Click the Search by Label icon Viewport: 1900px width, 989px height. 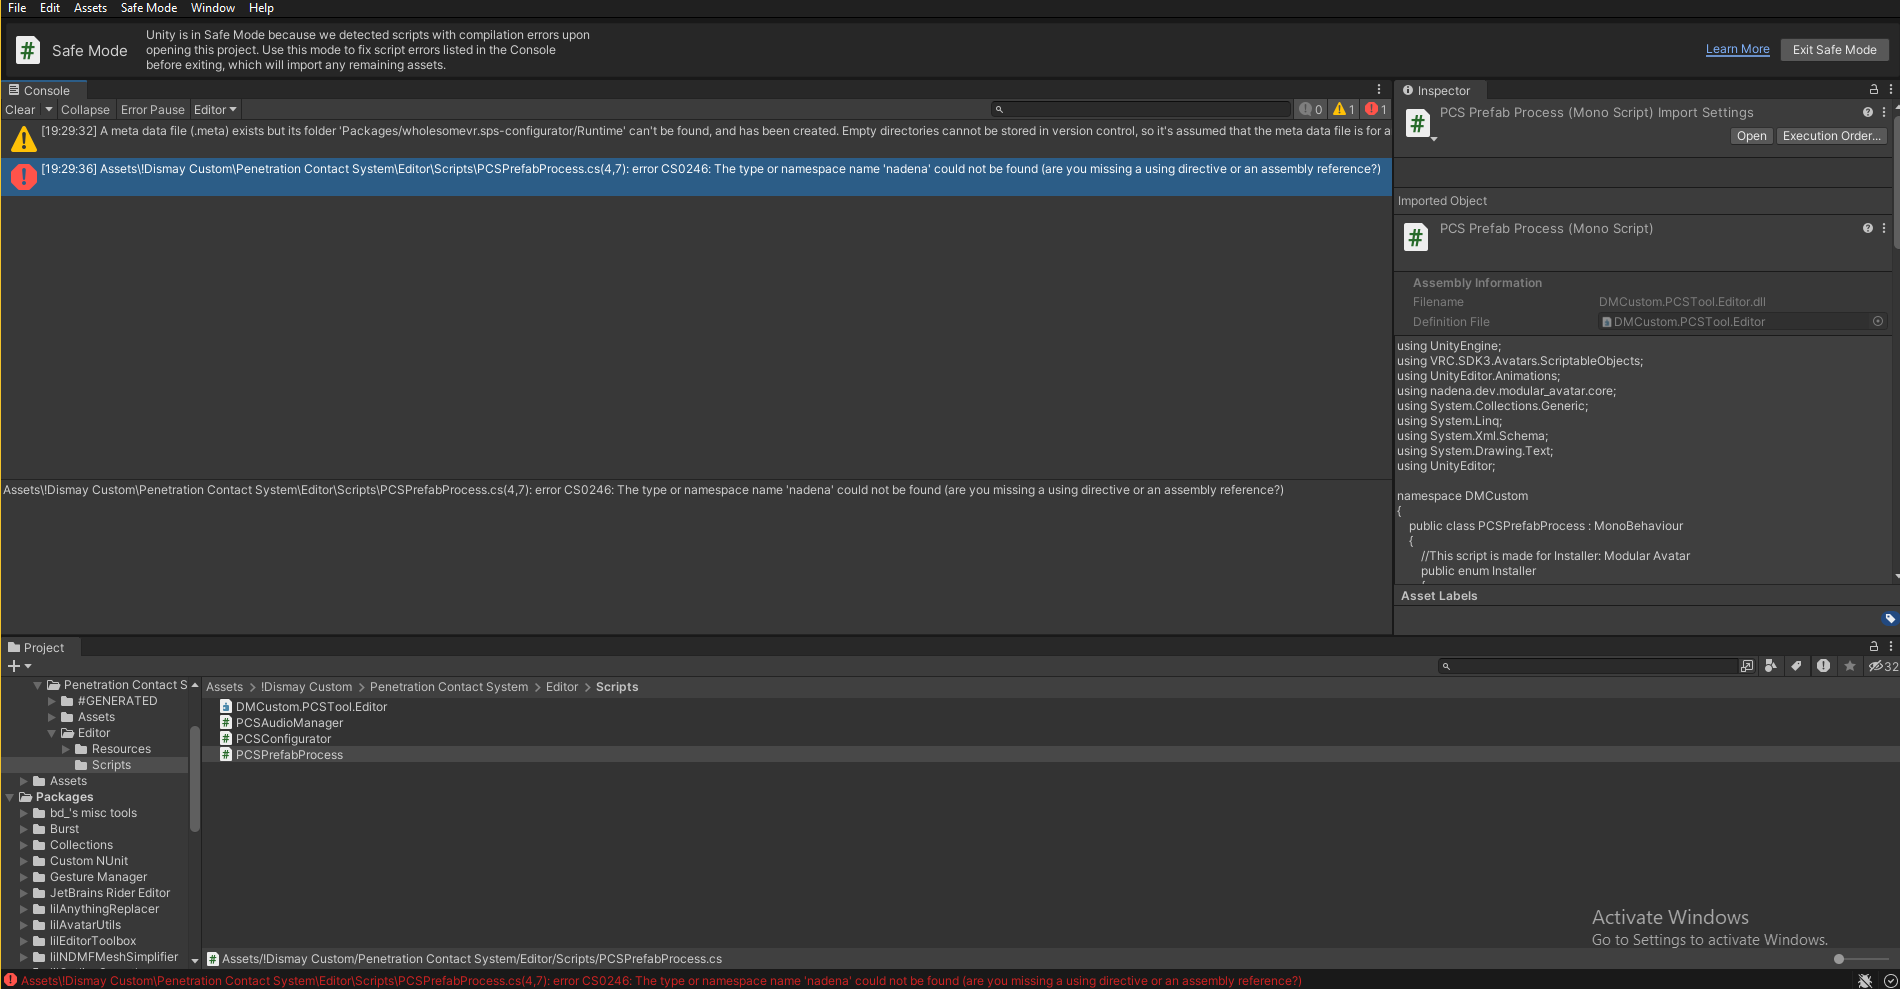point(1797,666)
